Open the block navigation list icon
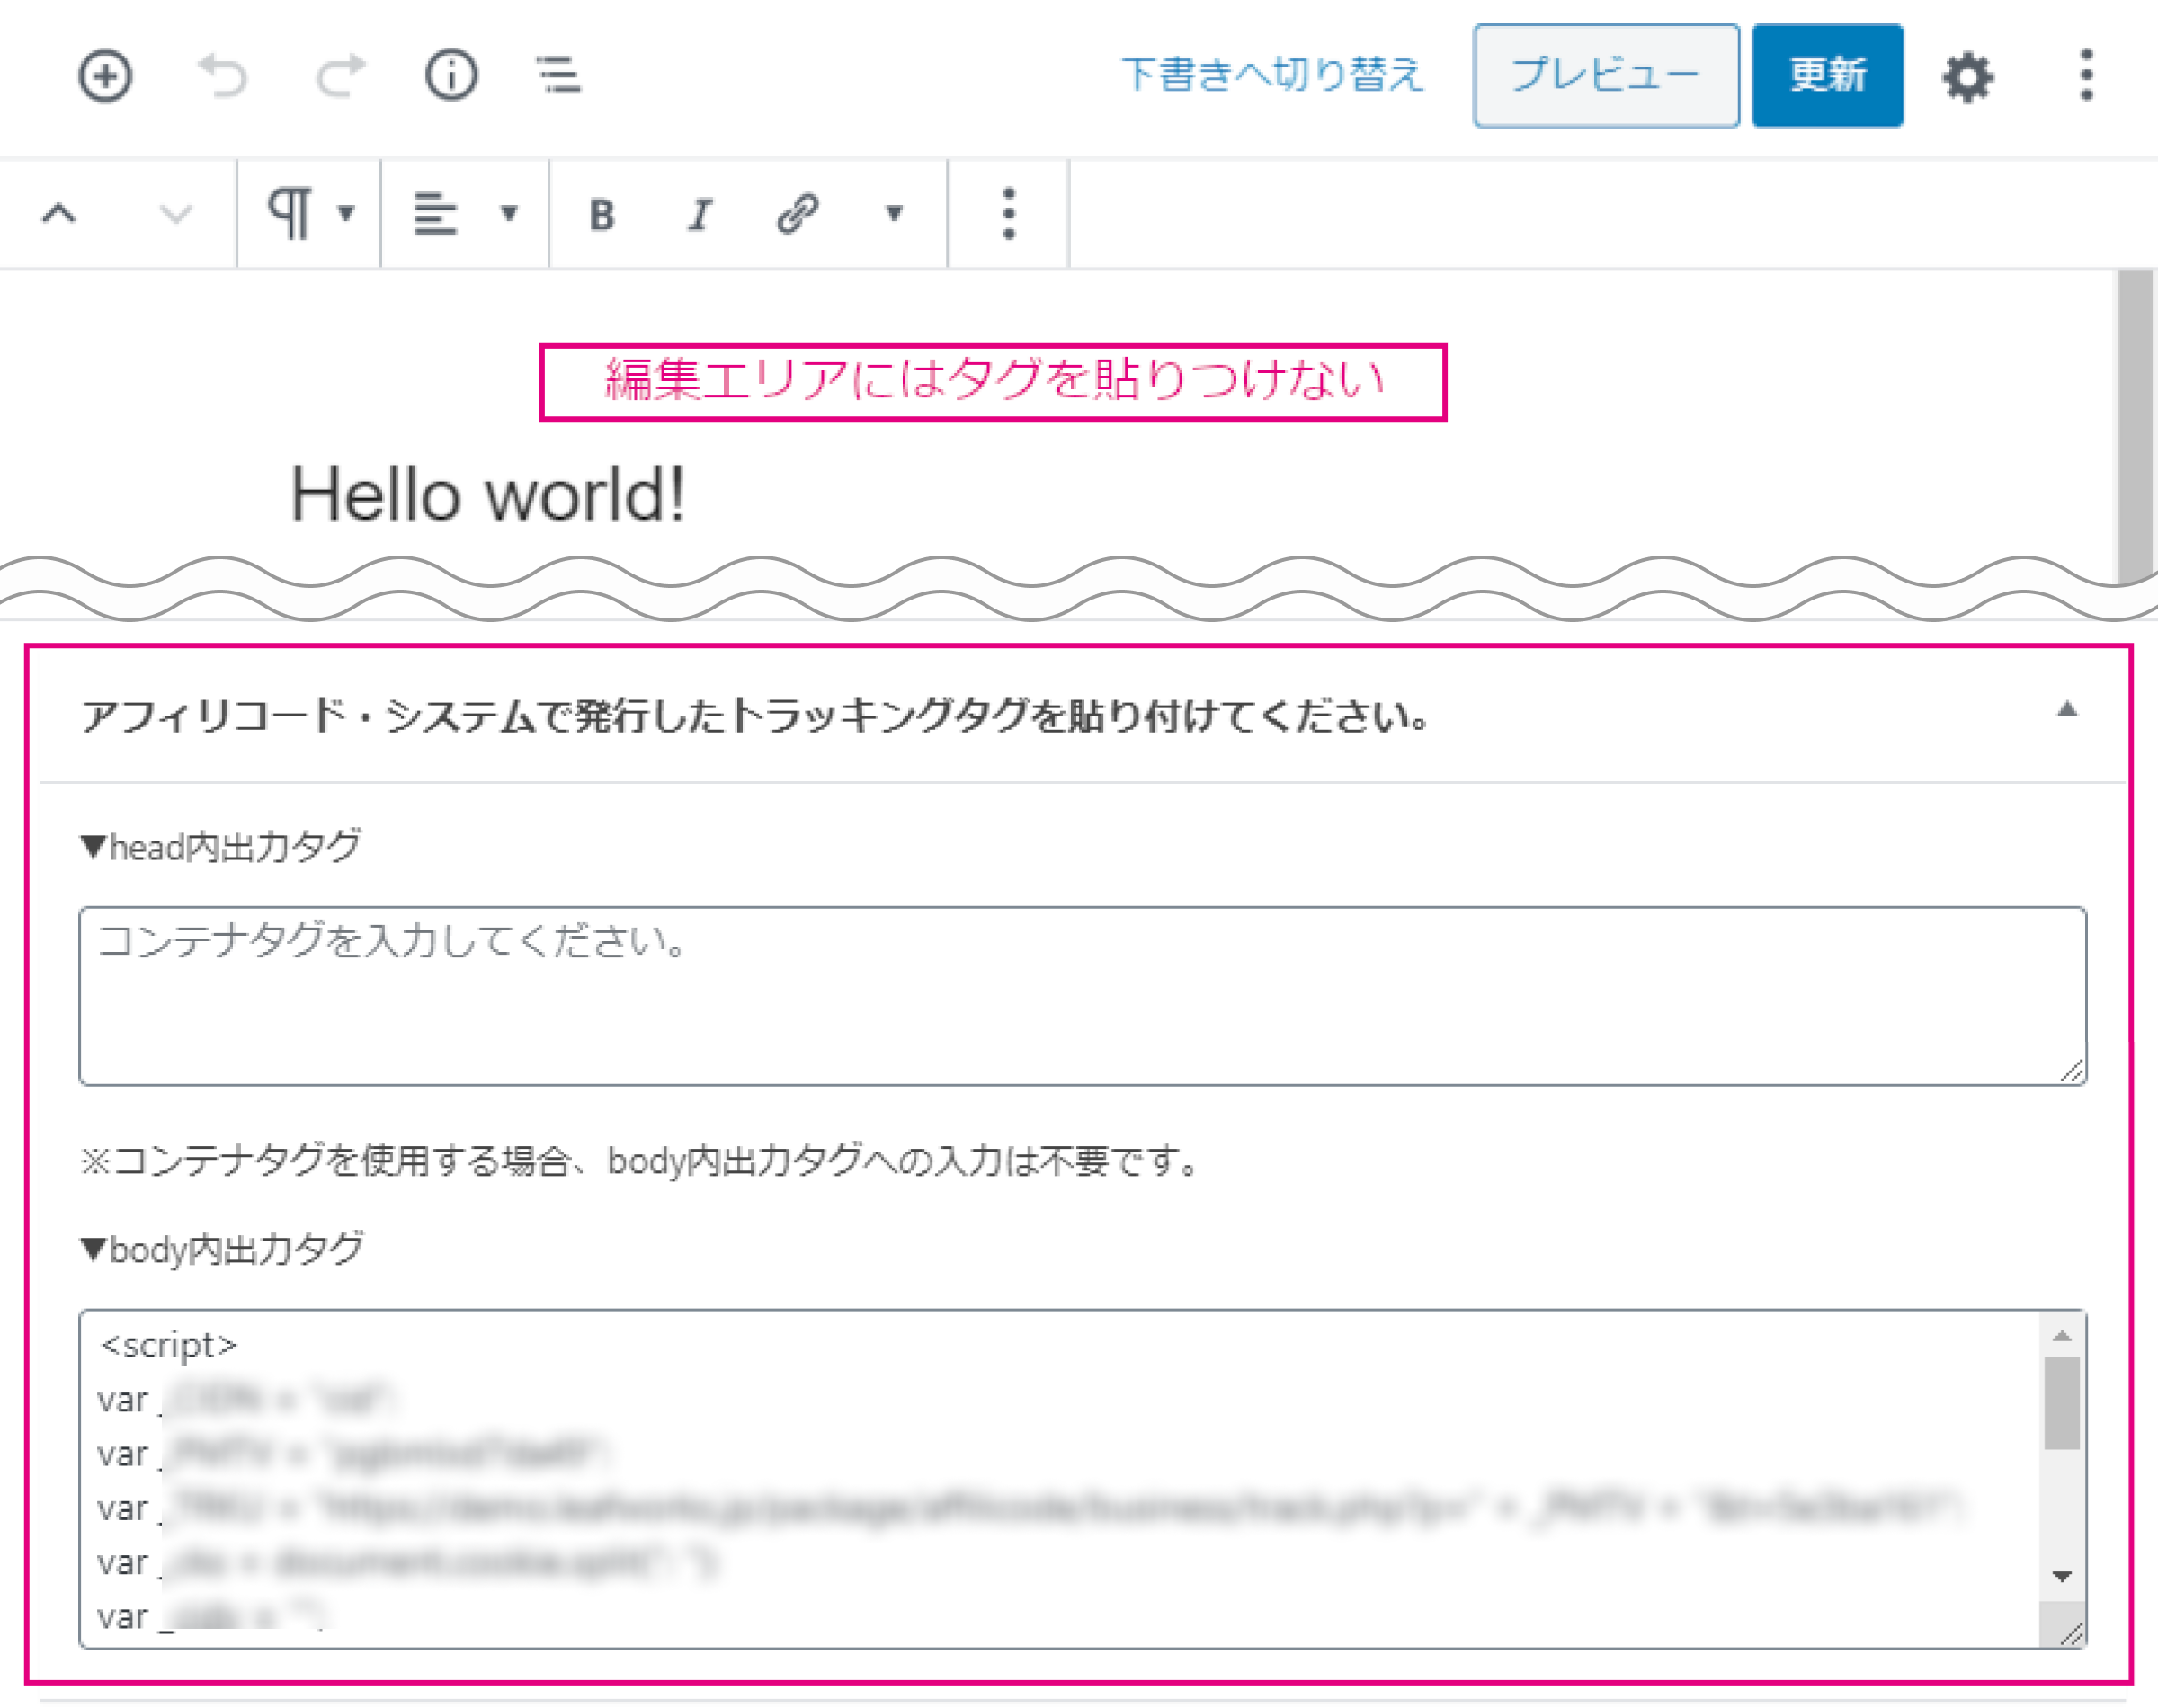Screen dimensions: 2158x1708 point(558,75)
